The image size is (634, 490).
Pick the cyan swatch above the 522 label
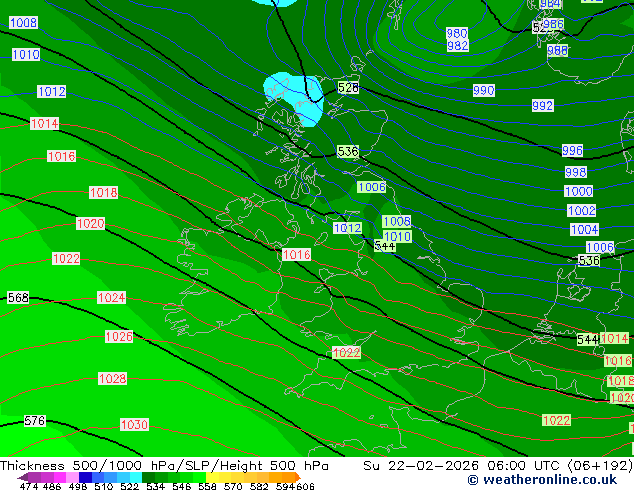[136, 477]
